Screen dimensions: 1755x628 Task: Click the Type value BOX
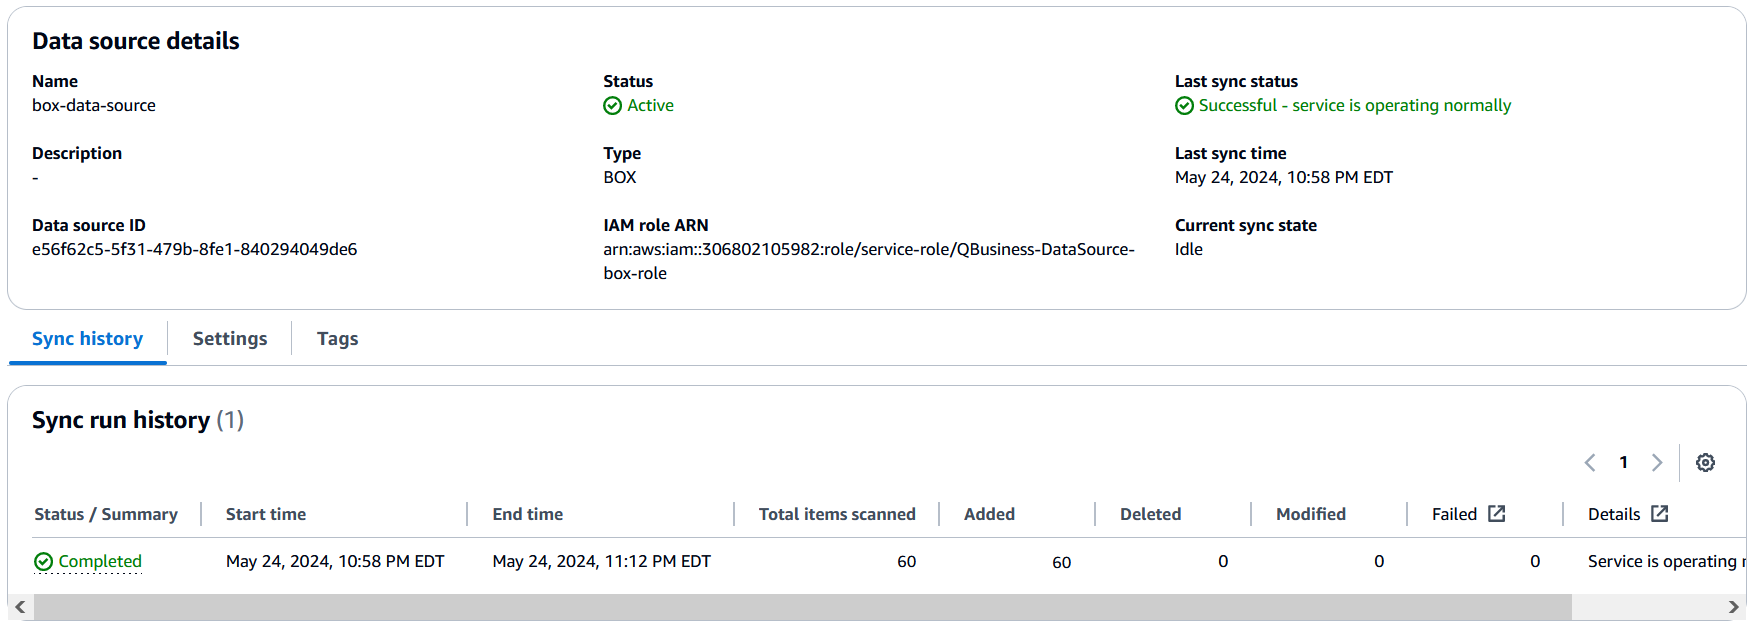pos(620,178)
